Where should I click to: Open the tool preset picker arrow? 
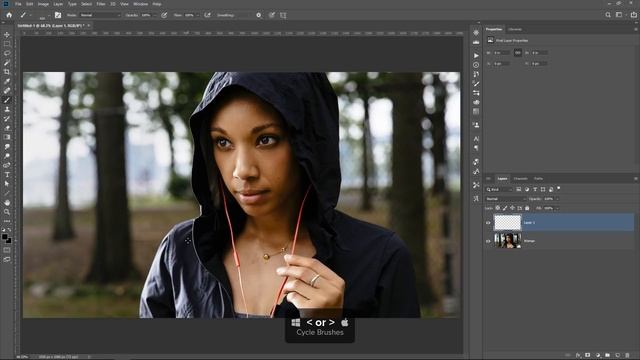(31, 15)
